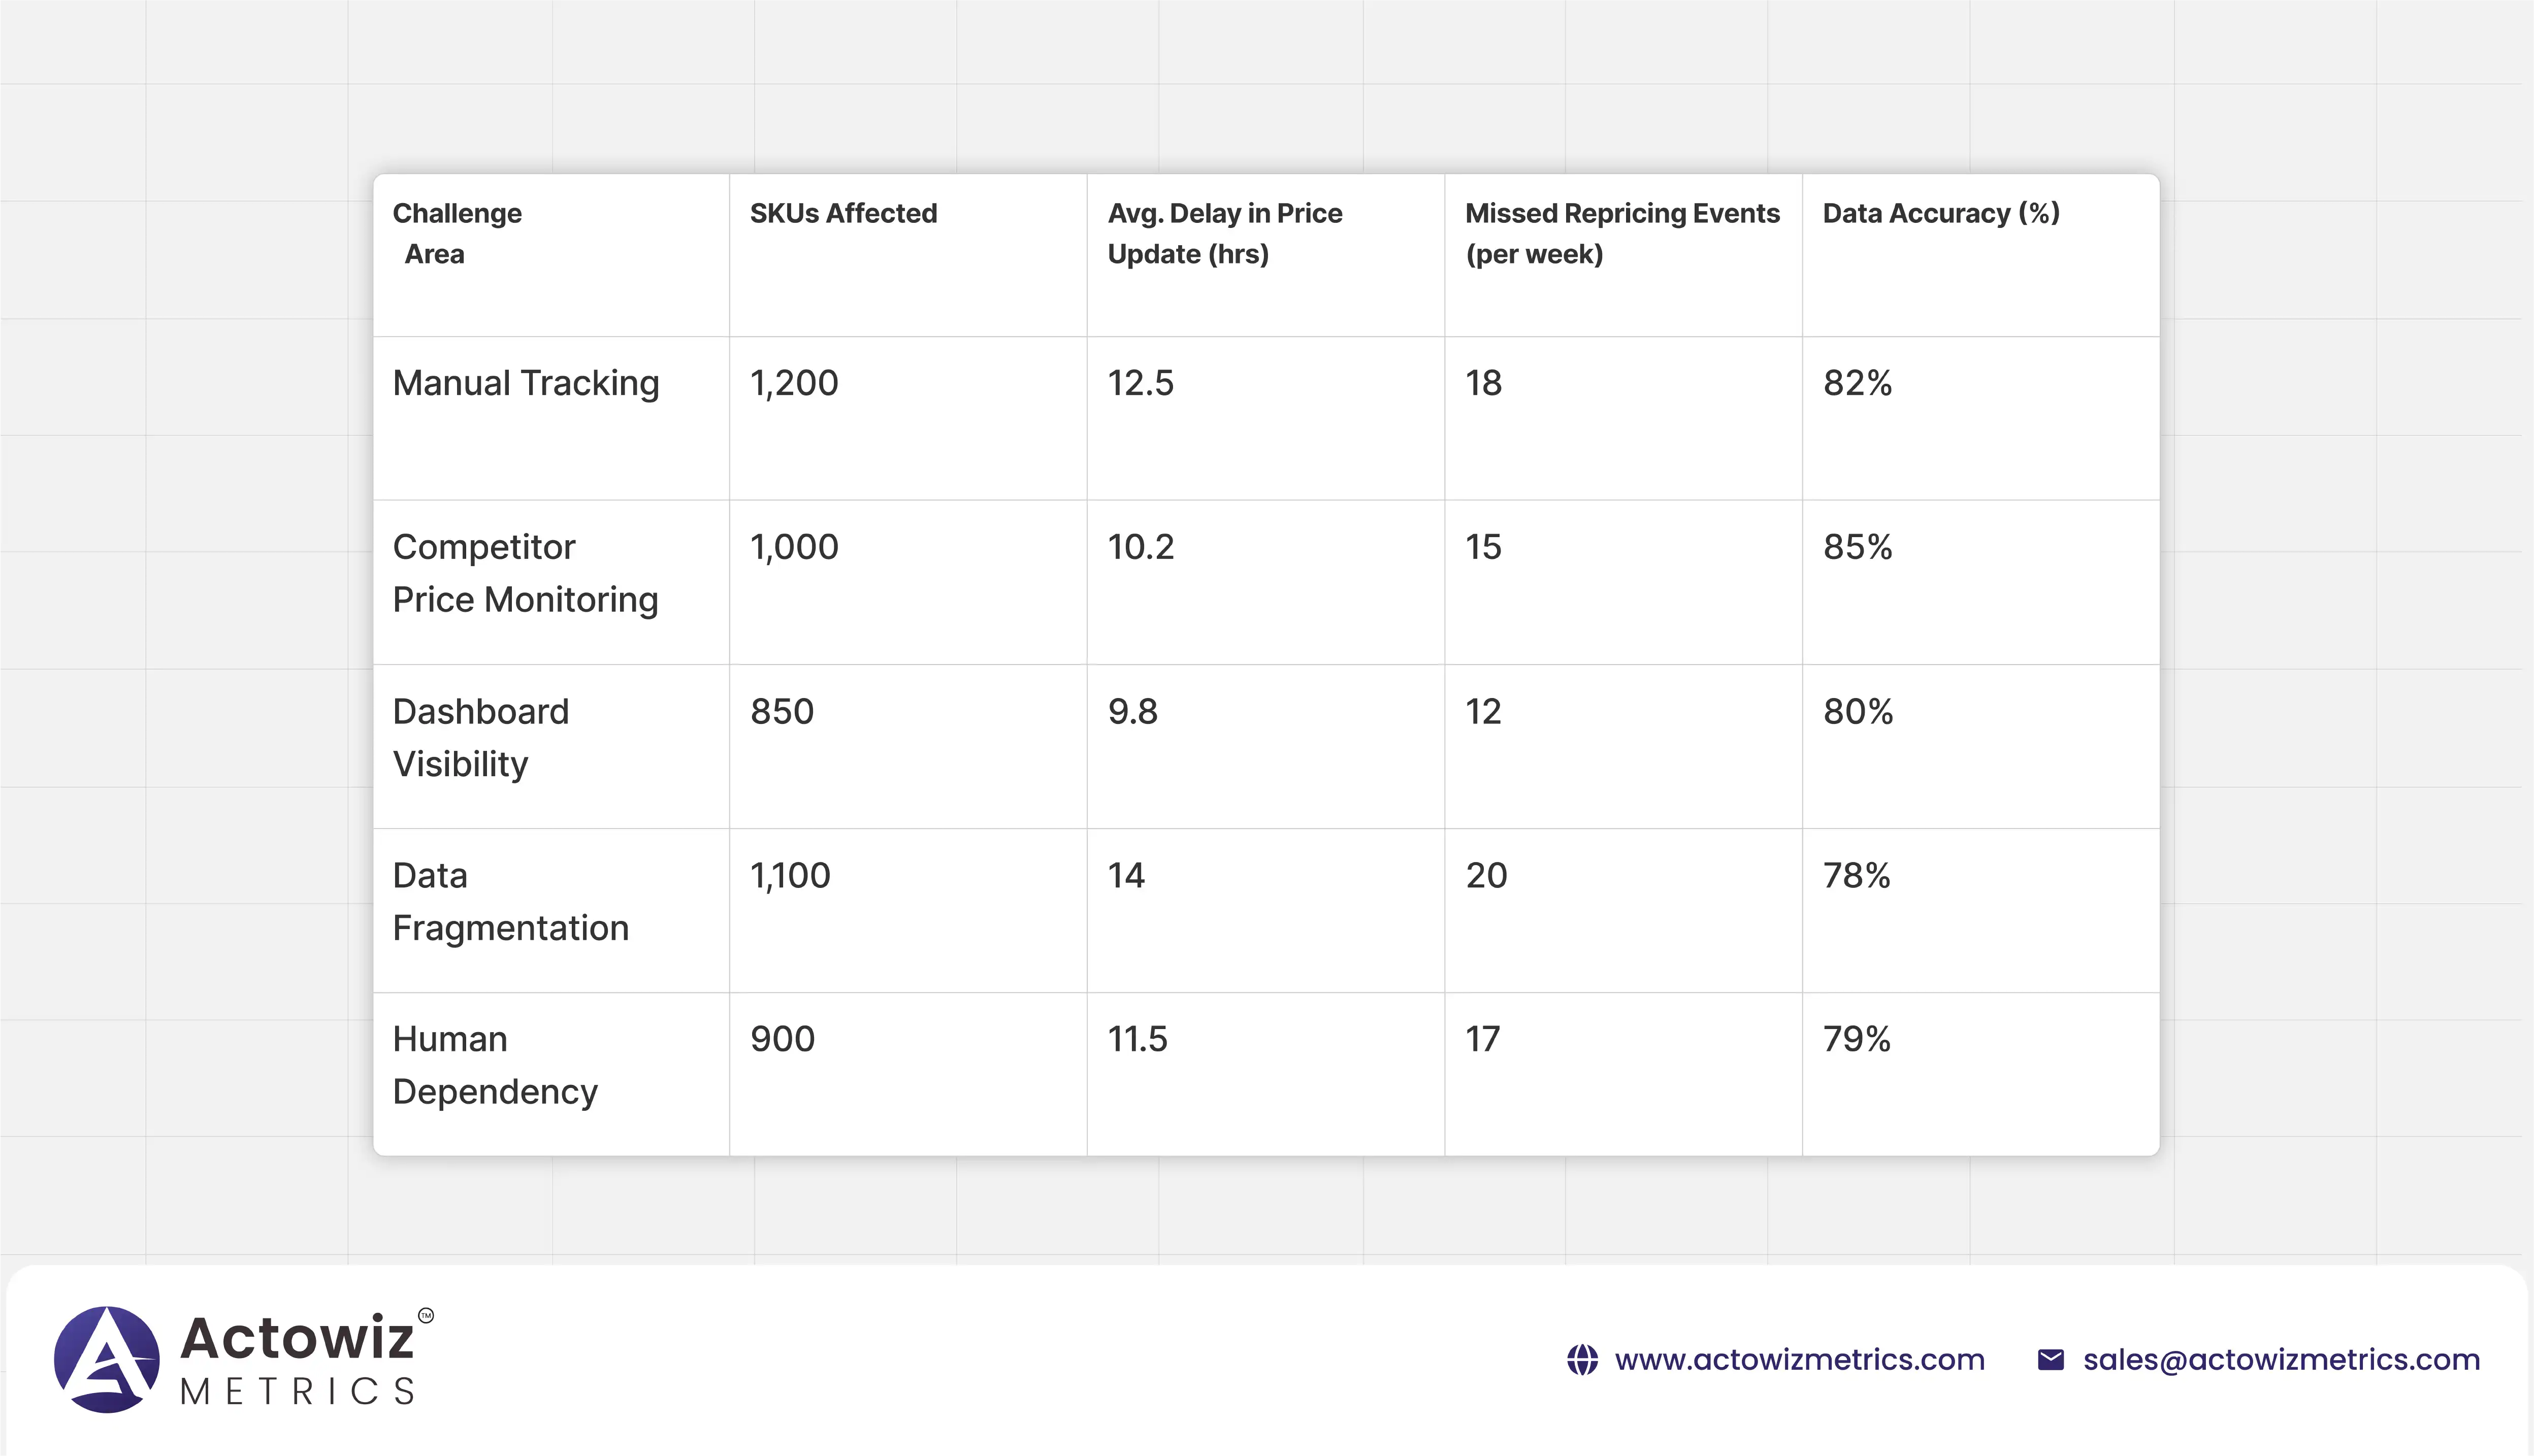Click the Dashboard Visibility row label

click(x=480, y=737)
